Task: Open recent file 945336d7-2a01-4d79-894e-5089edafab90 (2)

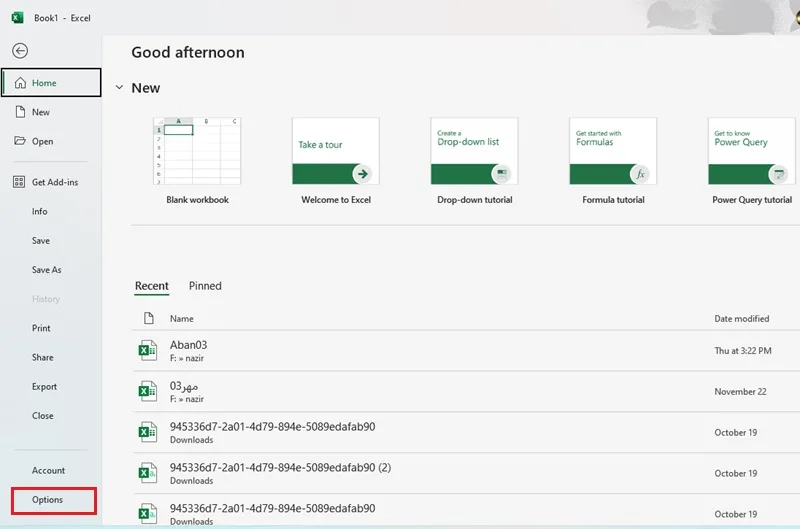Action: (x=466, y=473)
